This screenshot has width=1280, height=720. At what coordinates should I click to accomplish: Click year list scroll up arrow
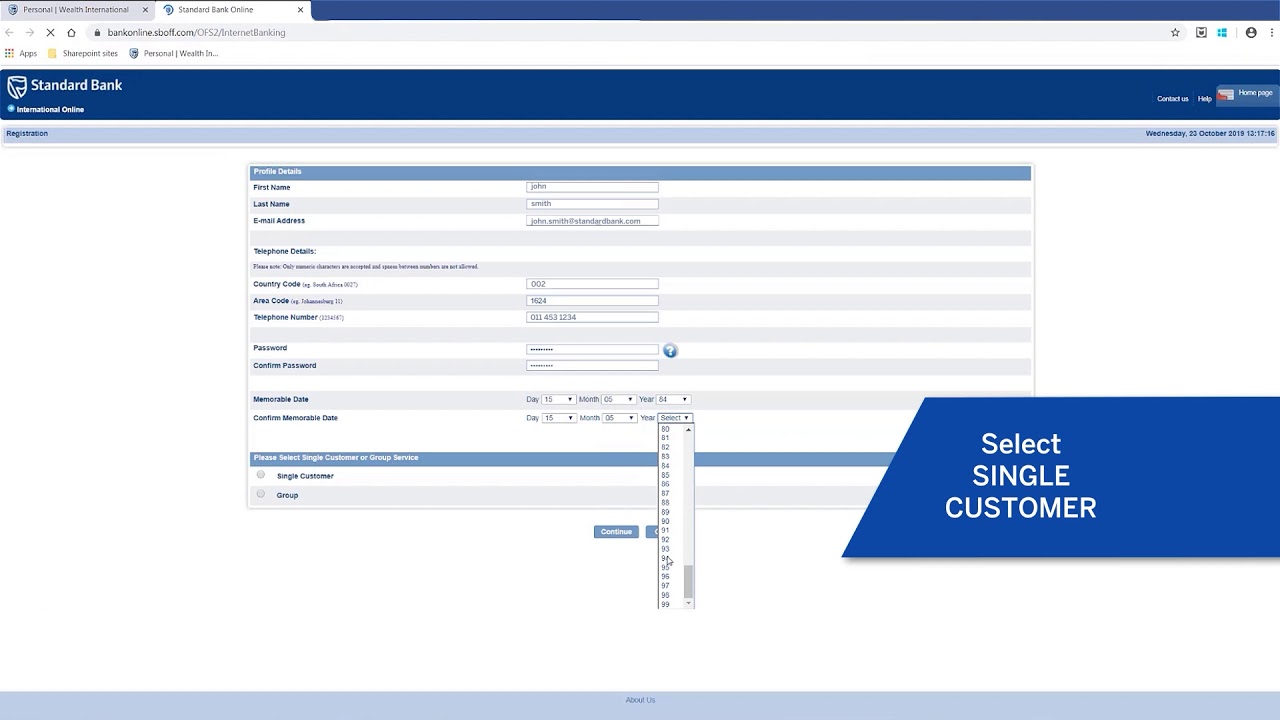[688, 430]
